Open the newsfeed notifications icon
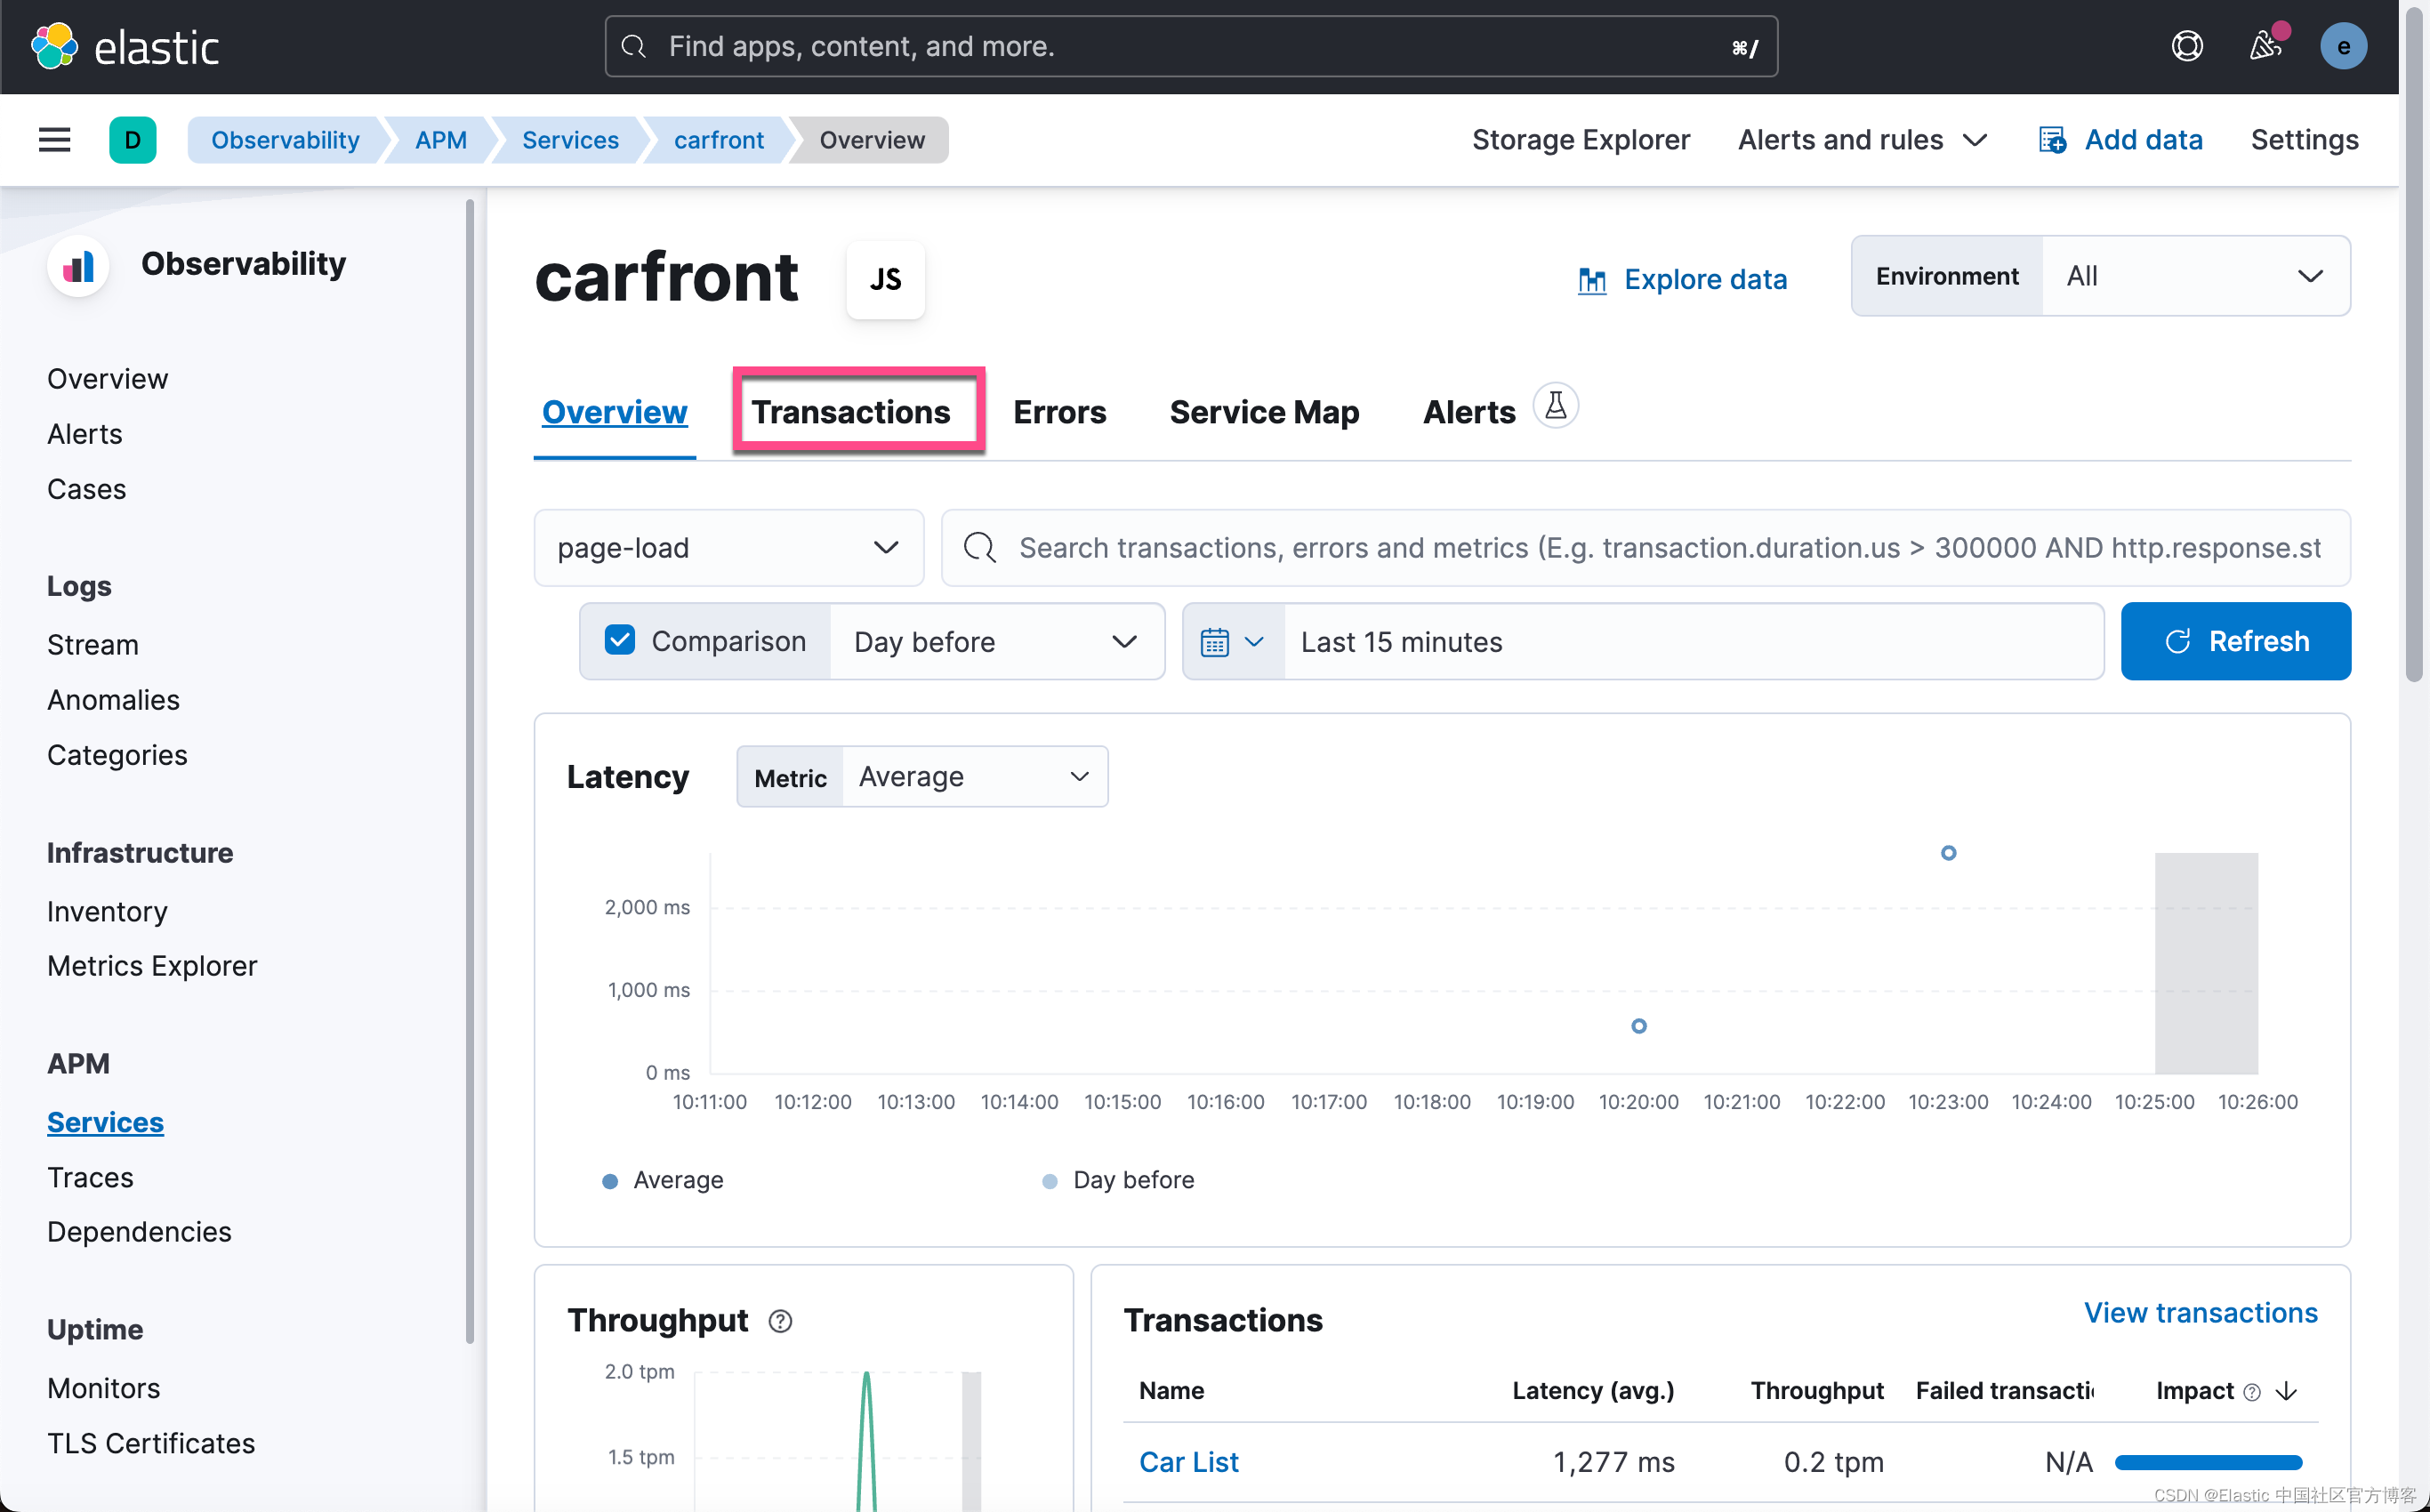The image size is (2430, 1512). [2266, 46]
